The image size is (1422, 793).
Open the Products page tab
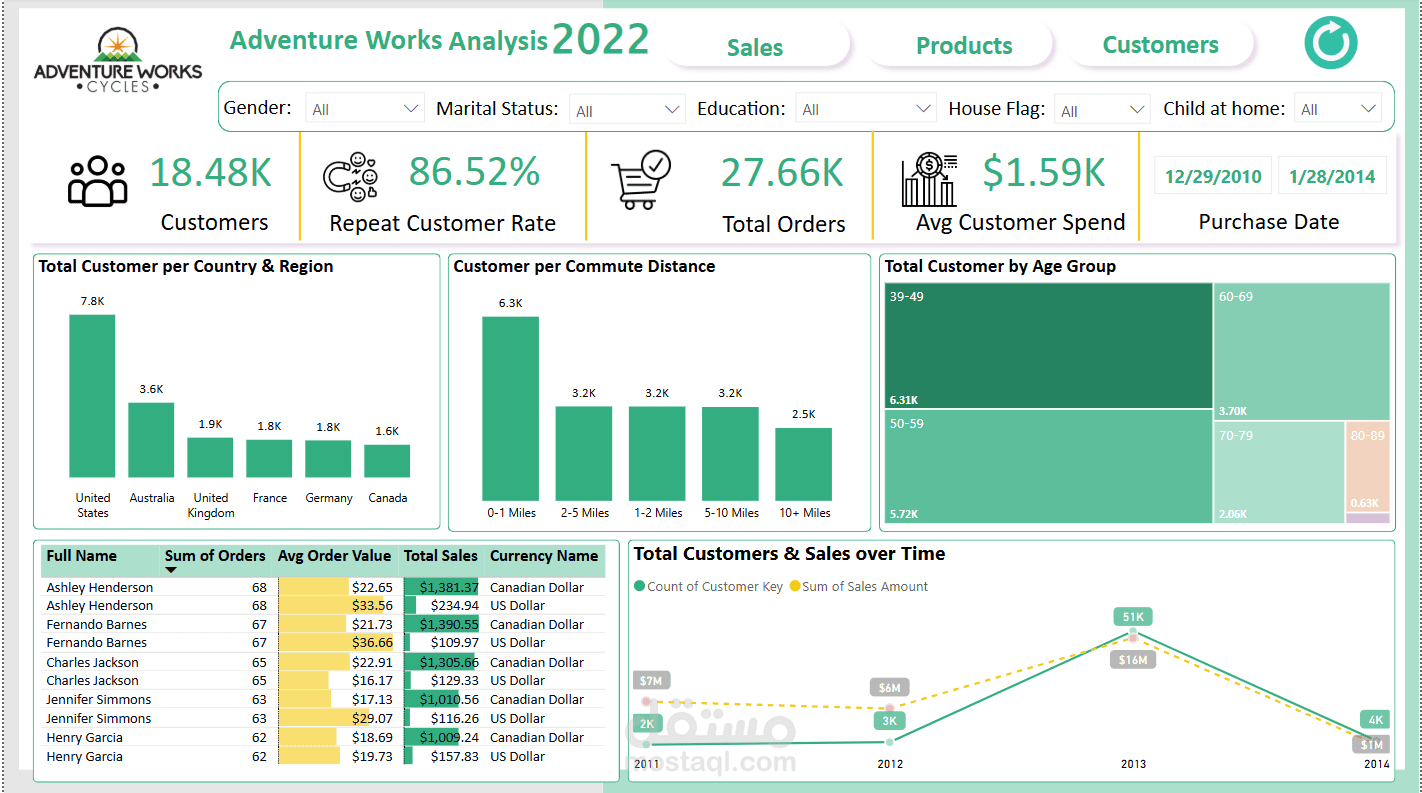[x=964, y=46]
